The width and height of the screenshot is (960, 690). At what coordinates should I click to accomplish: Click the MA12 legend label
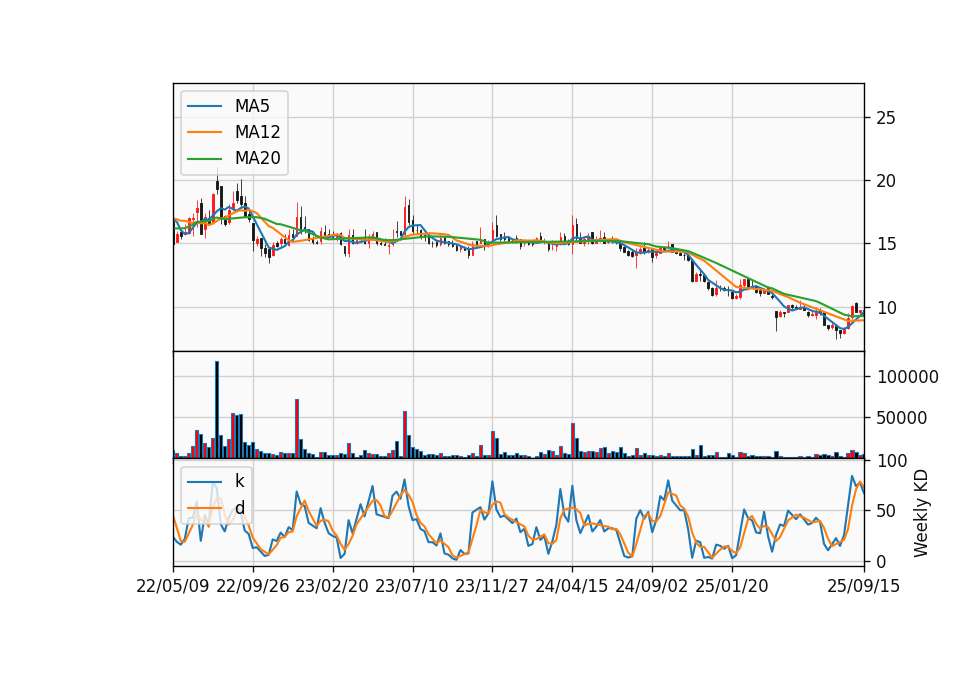(x=257, y=132)
